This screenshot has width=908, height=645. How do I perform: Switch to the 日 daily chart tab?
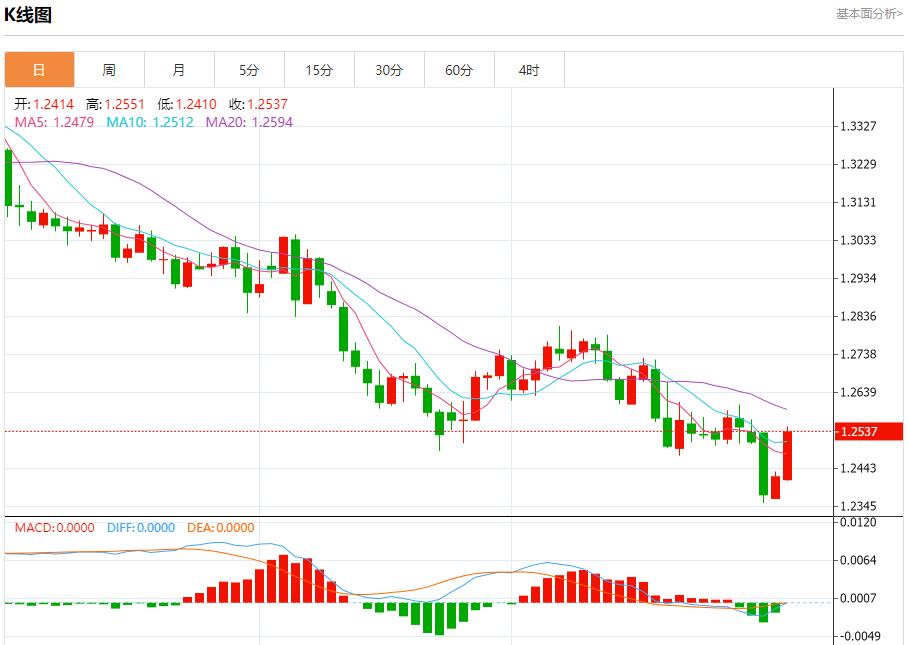tap(39, 70)
